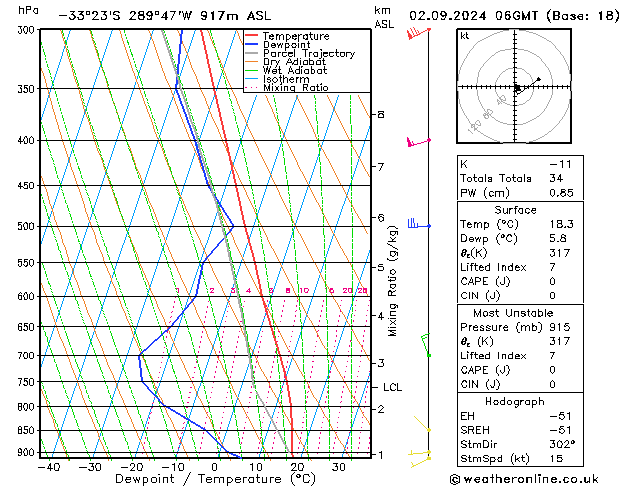Click the SREH row label

coord(475,430)
